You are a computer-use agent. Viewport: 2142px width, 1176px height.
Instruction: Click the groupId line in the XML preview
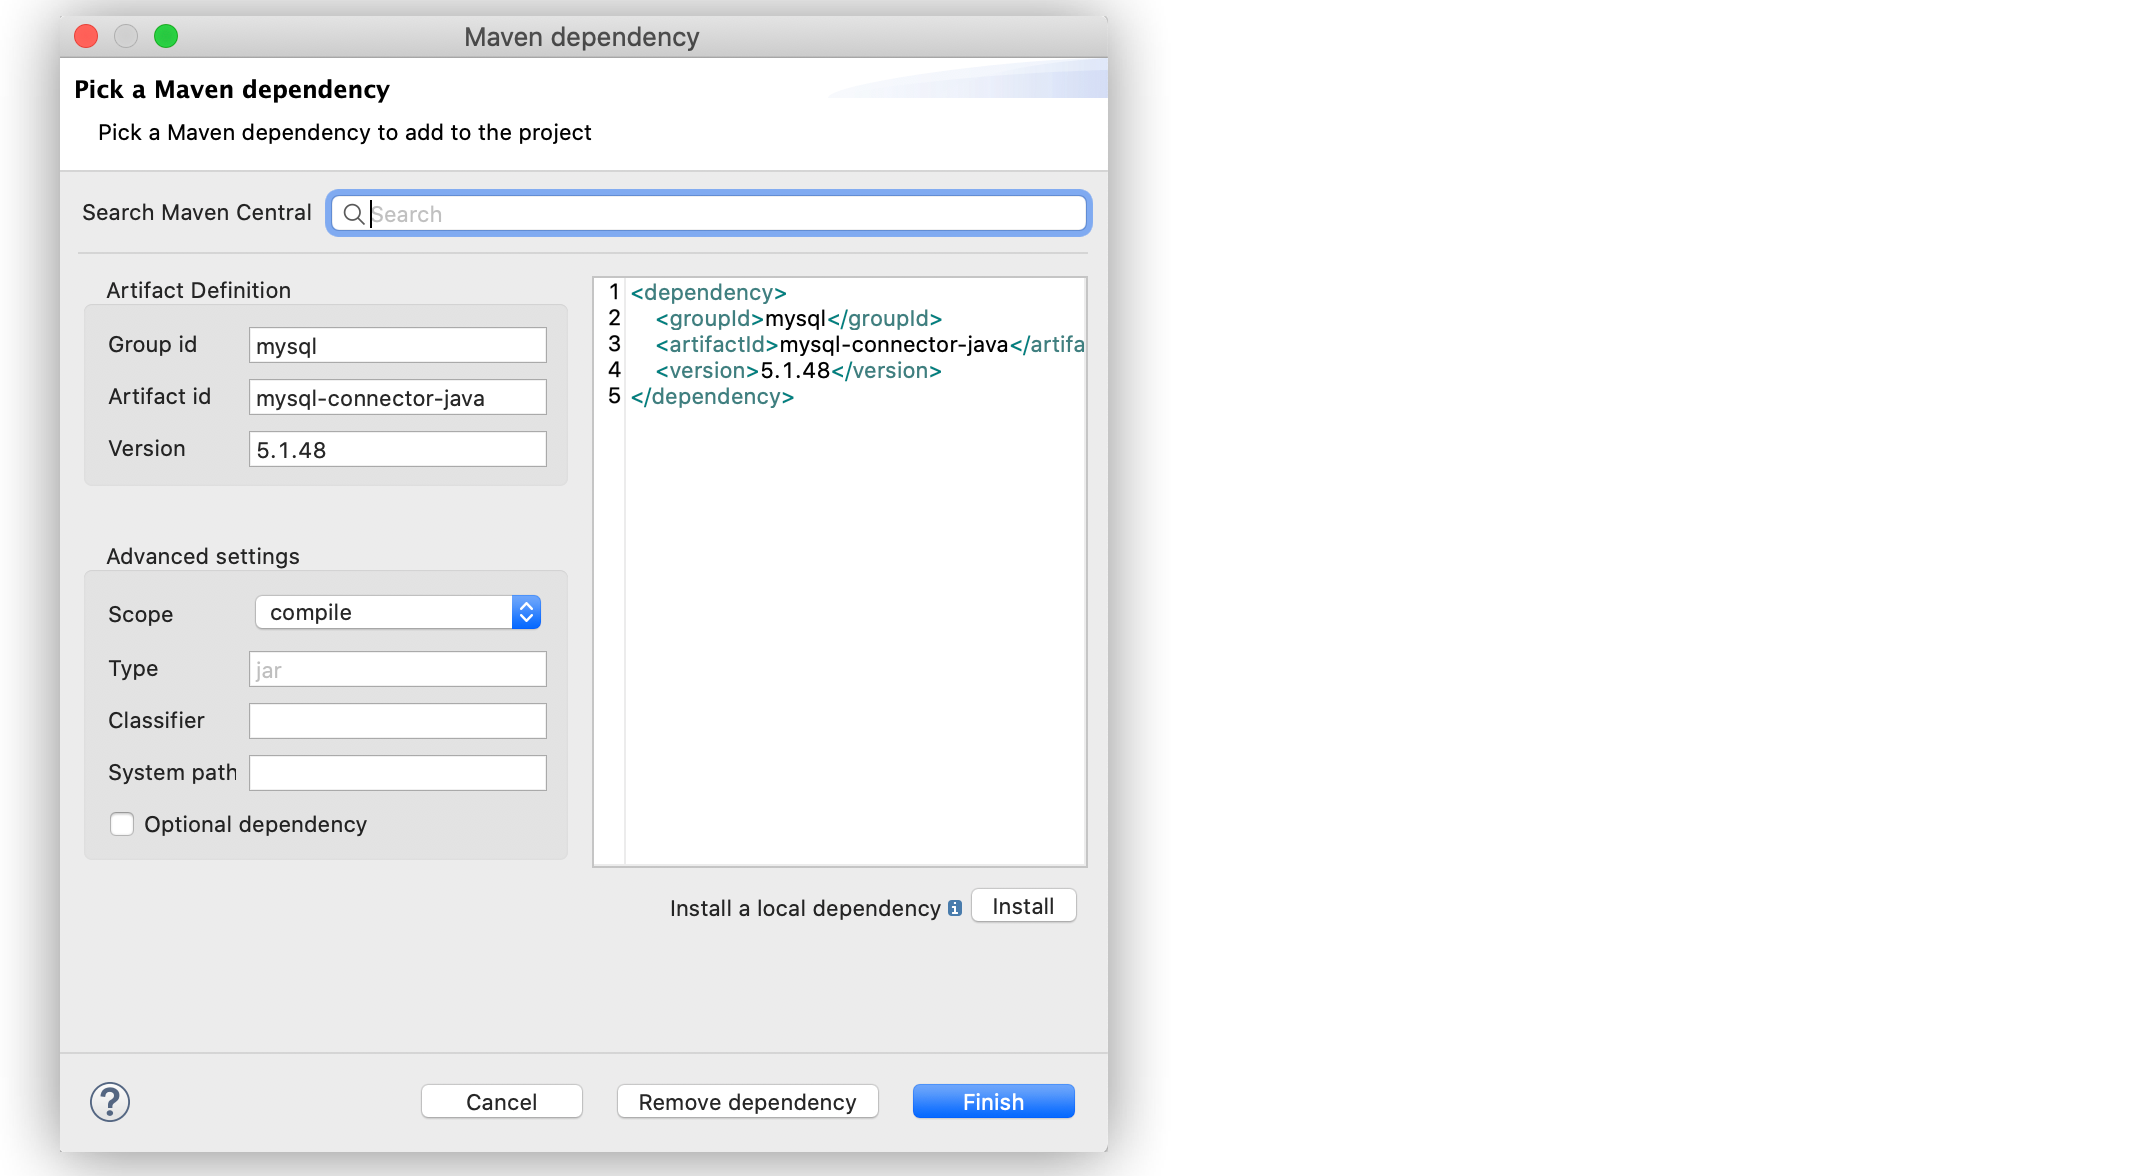(798, 318)
